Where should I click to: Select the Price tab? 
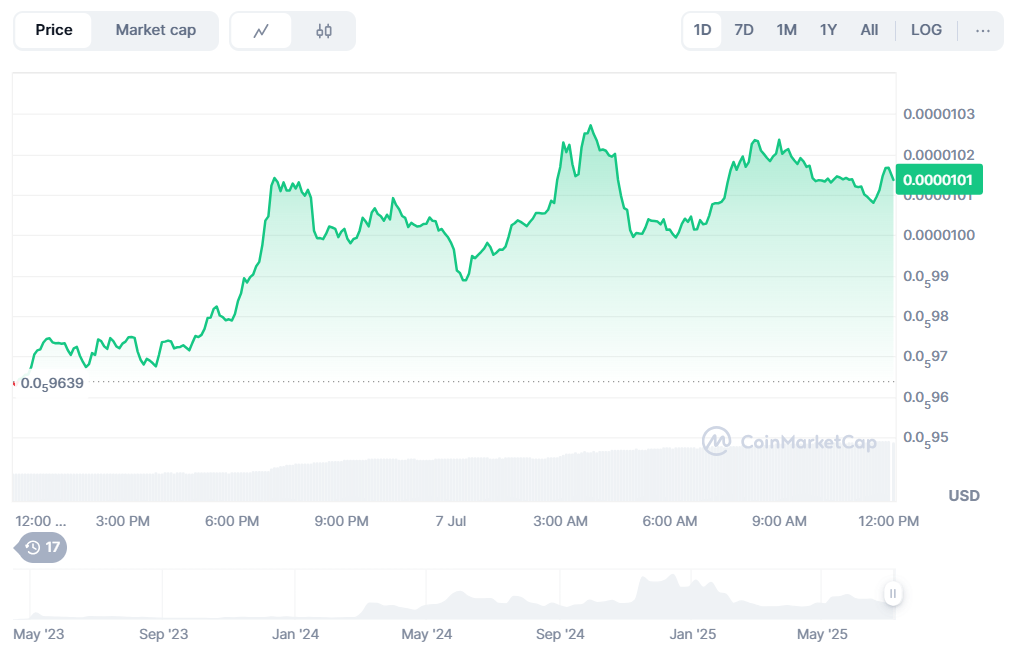click(54, 30)
